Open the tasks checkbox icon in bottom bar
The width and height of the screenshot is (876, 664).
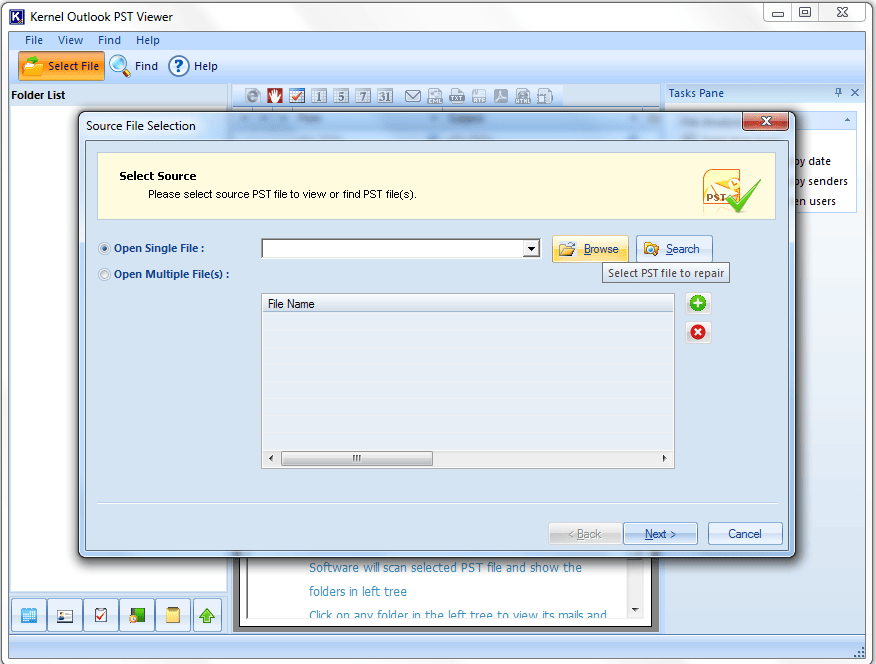(x=101, y=615)
